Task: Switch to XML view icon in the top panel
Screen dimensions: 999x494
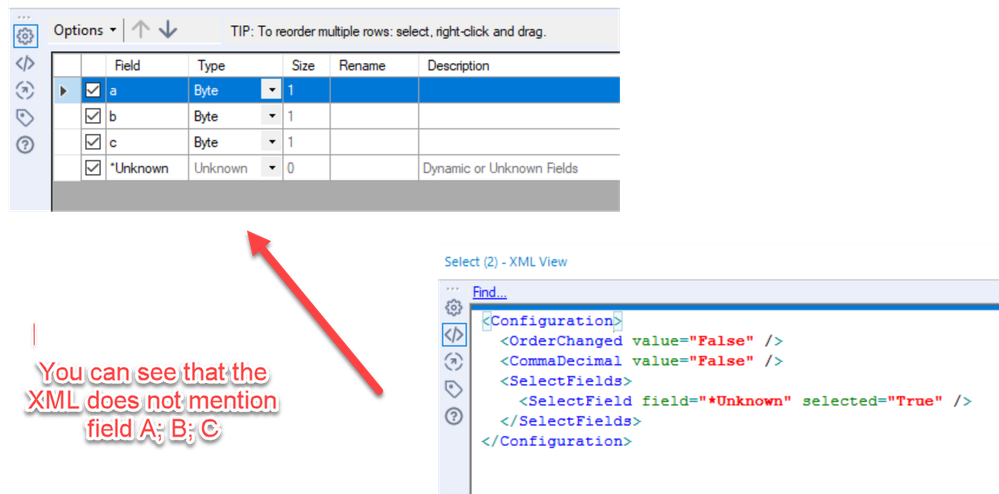Action: (25, 64)
